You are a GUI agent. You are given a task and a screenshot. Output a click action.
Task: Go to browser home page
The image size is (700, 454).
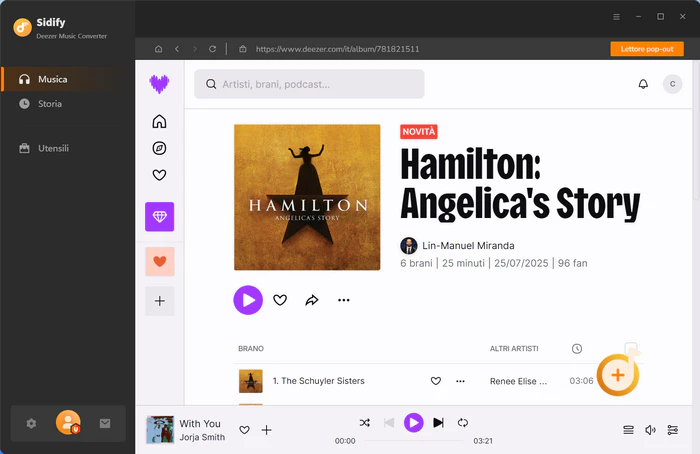point(158,49)
